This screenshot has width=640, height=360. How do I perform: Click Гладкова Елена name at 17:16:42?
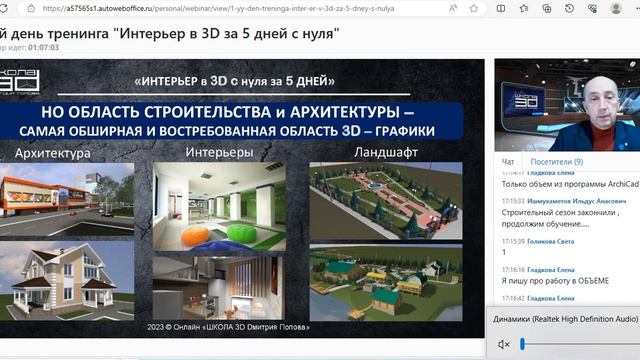[x=551, y=298]
